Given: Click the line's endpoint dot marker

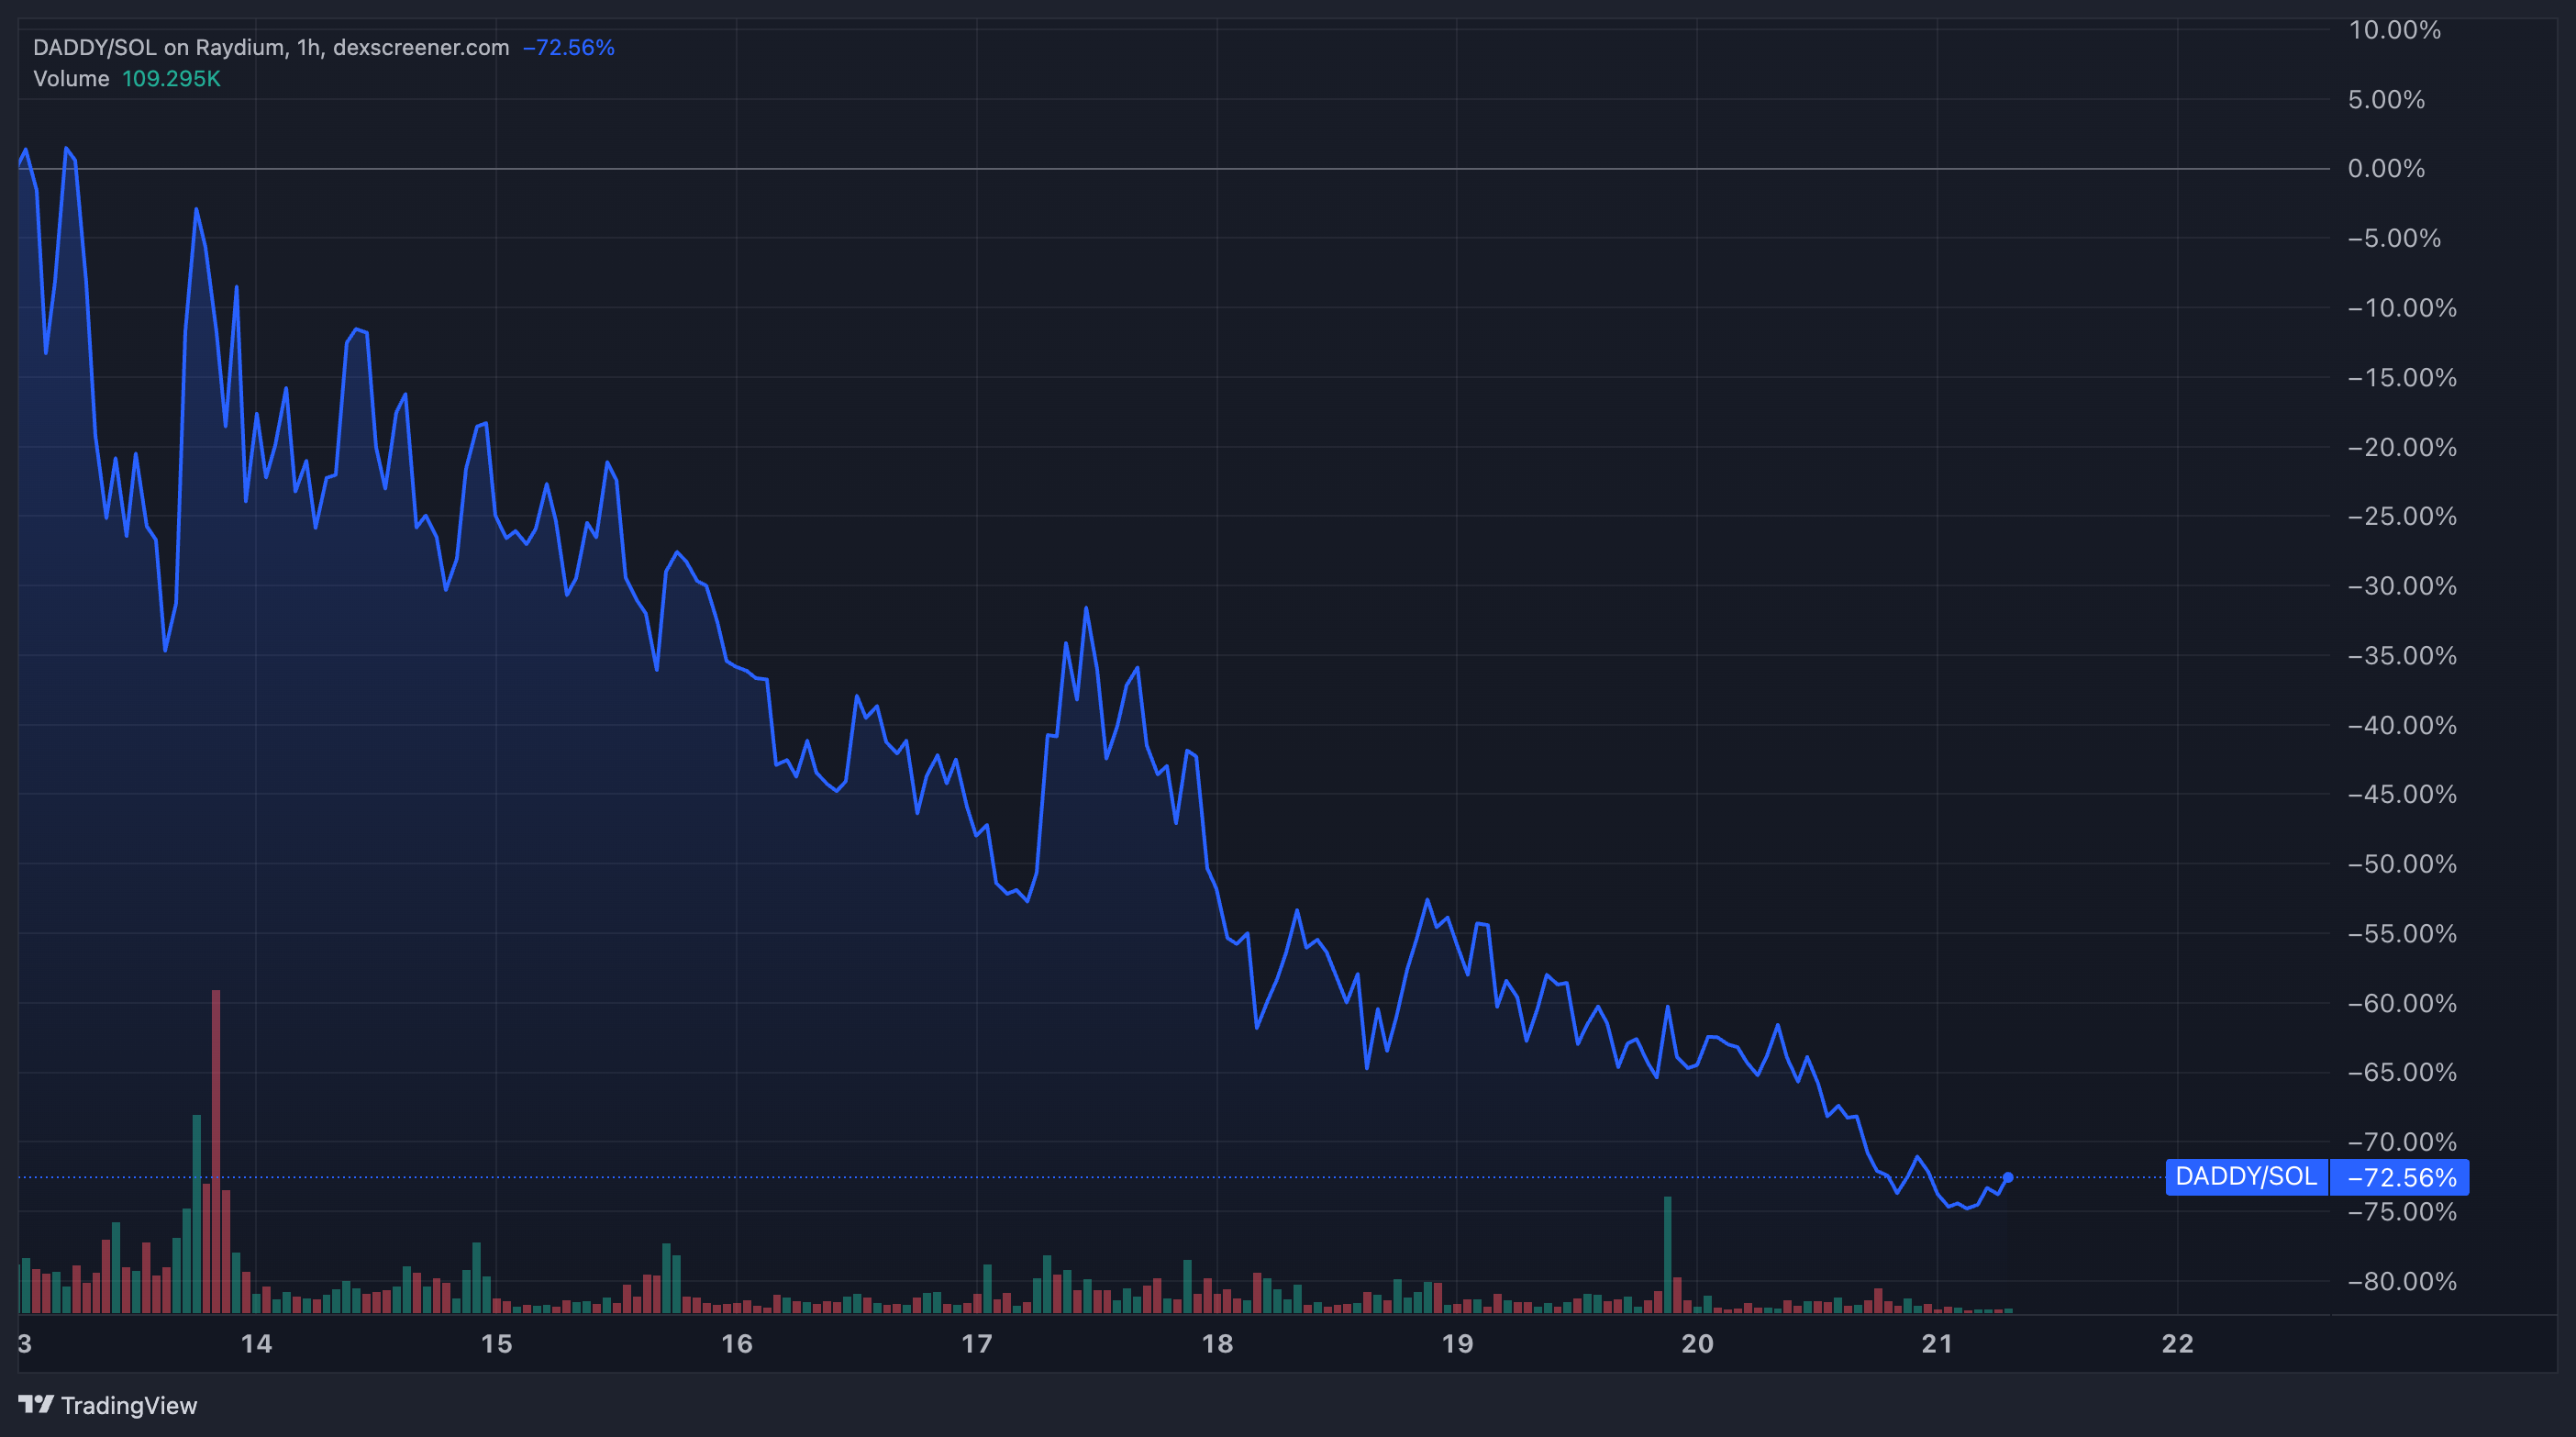Looking at the screenshot, I should pyautogui.click(x=2007, y=1177).
